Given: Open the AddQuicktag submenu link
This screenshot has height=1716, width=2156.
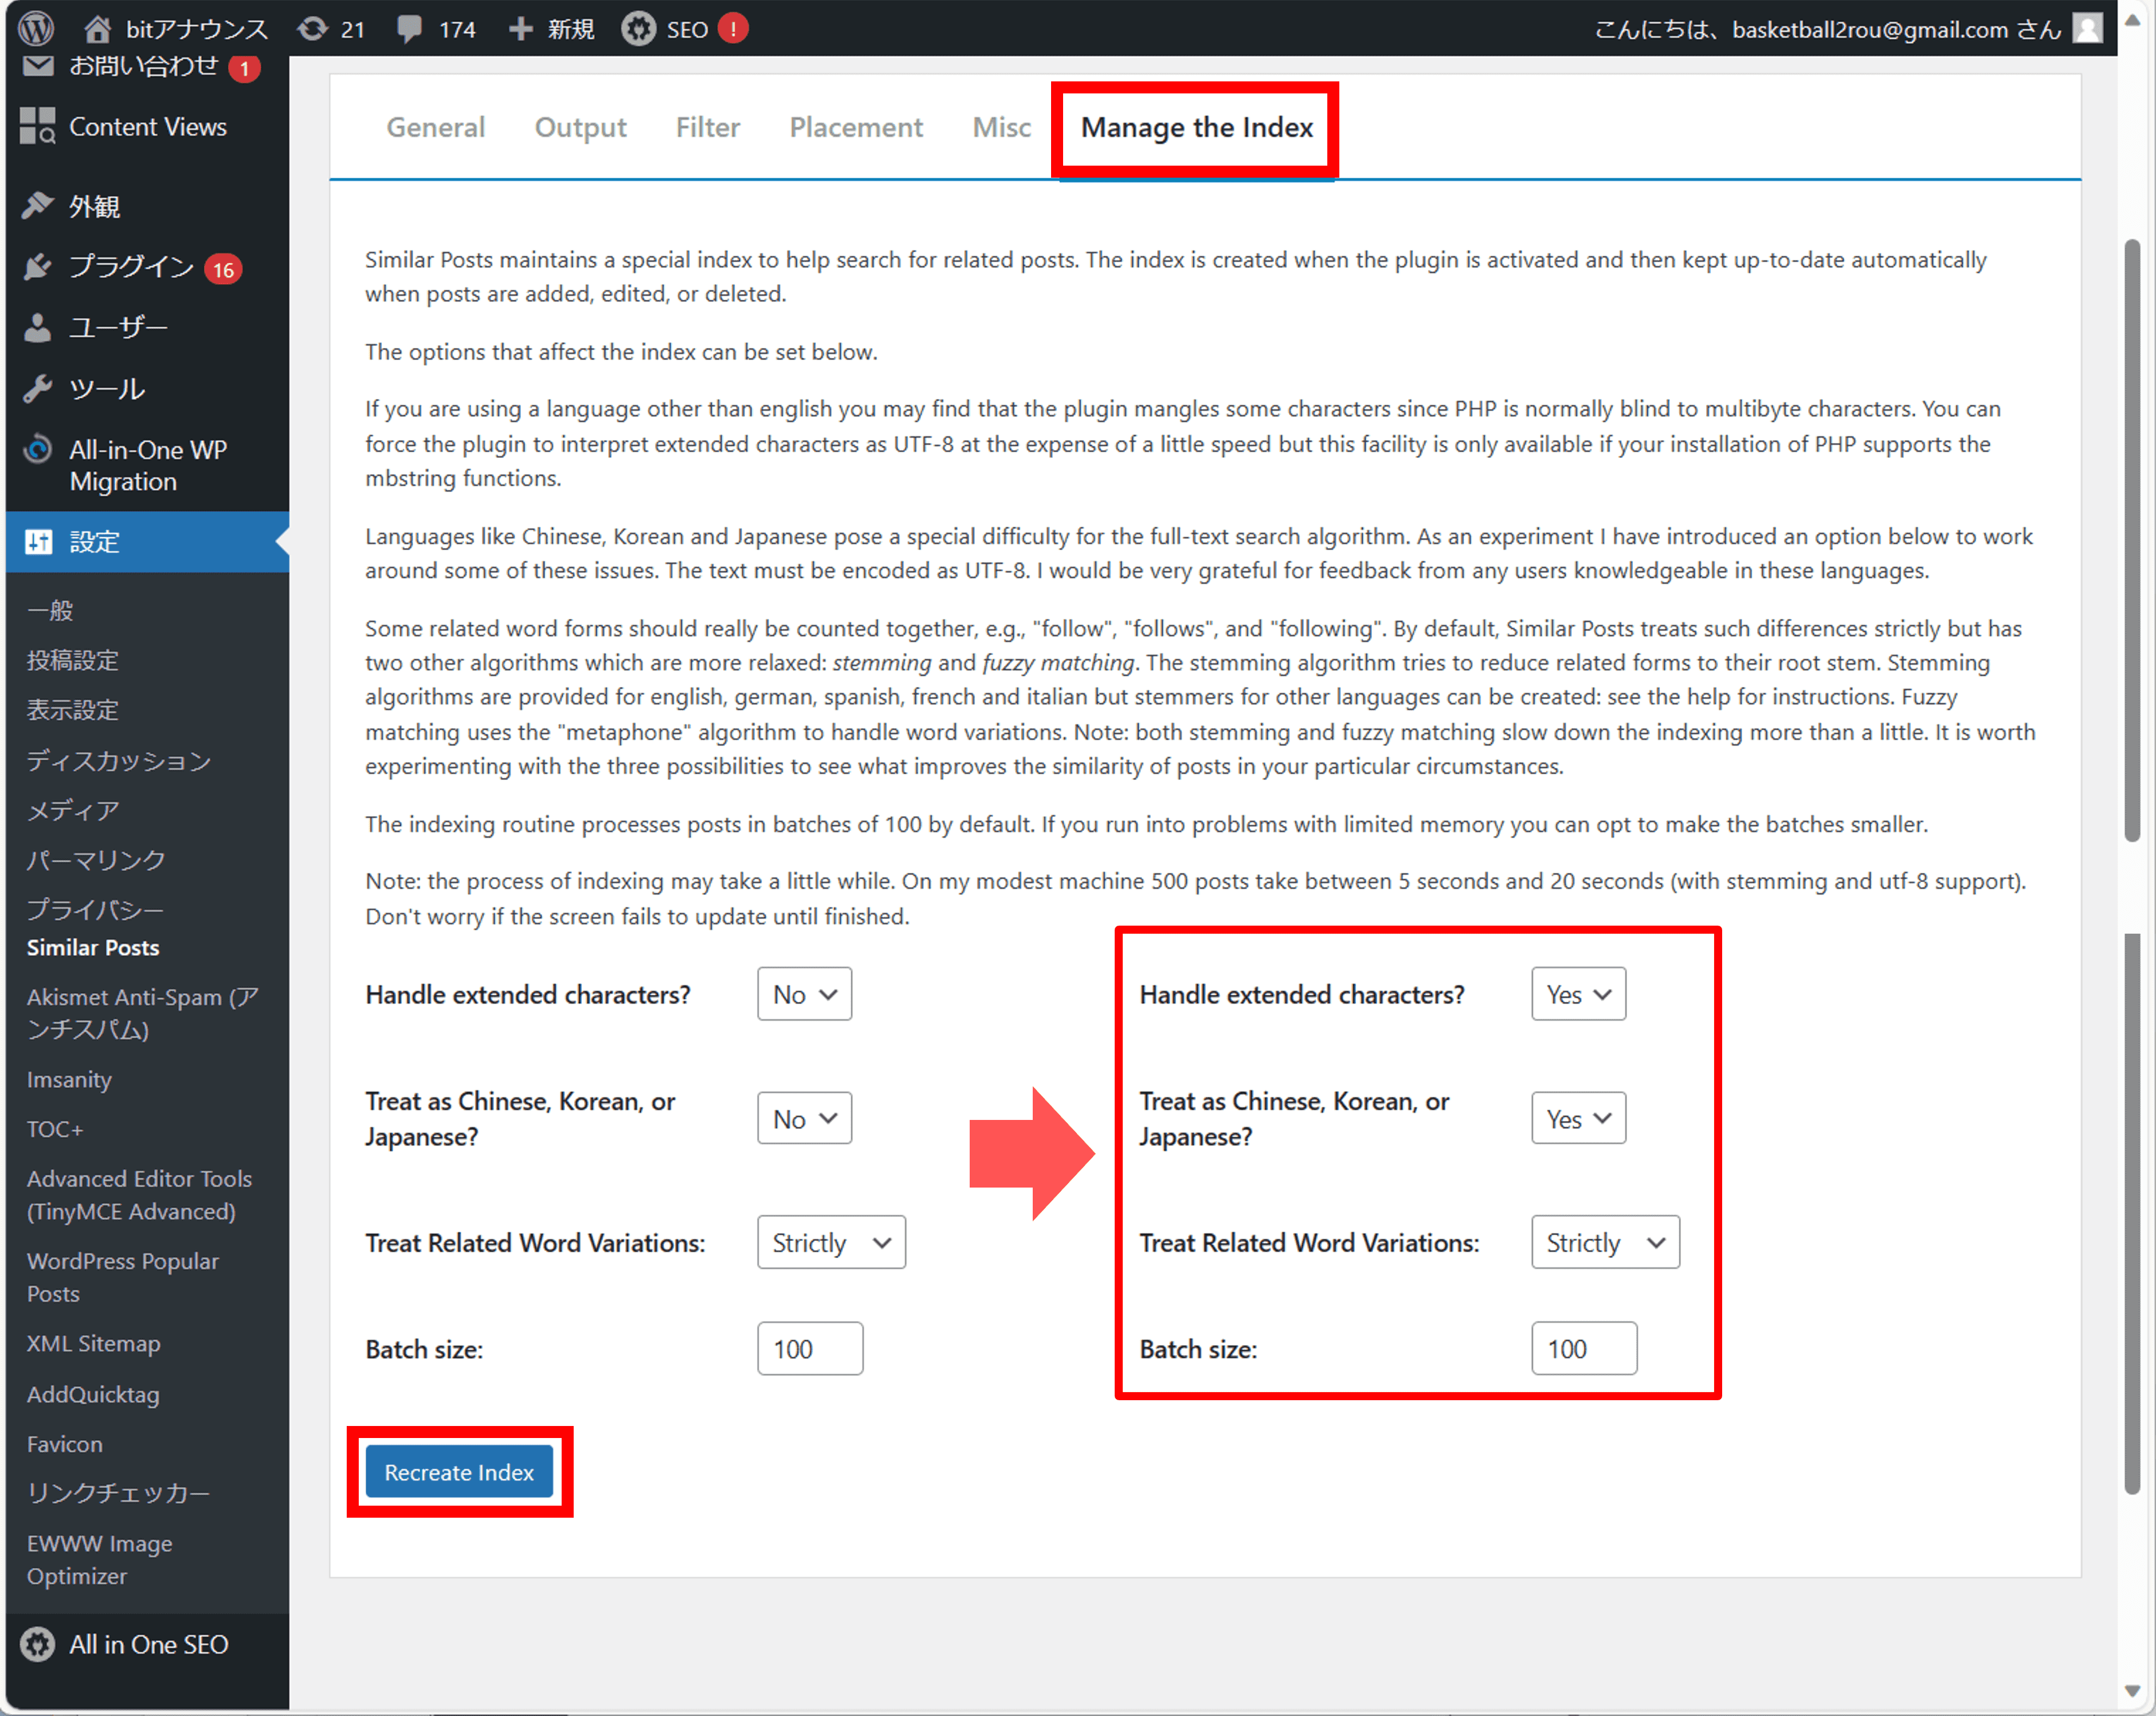Looking at the screenshot, I should click(93, 1394).
